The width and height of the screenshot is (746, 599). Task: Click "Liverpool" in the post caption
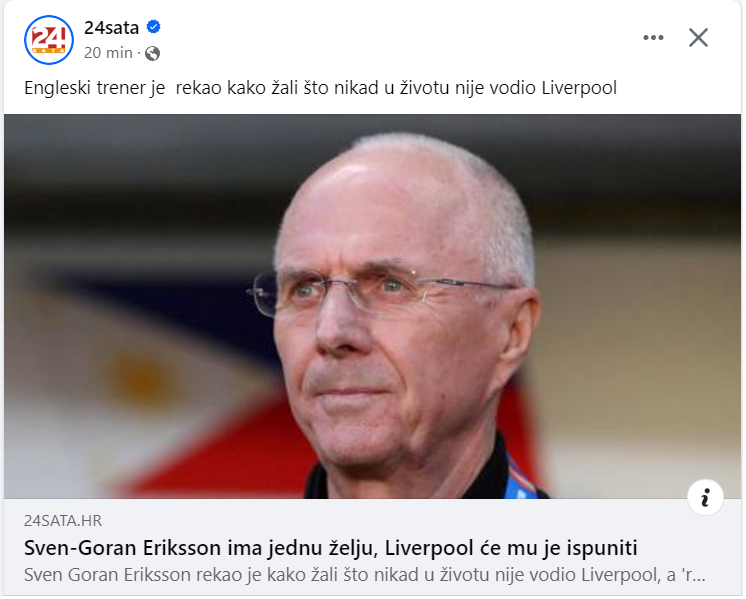click(x=581, y=88)
